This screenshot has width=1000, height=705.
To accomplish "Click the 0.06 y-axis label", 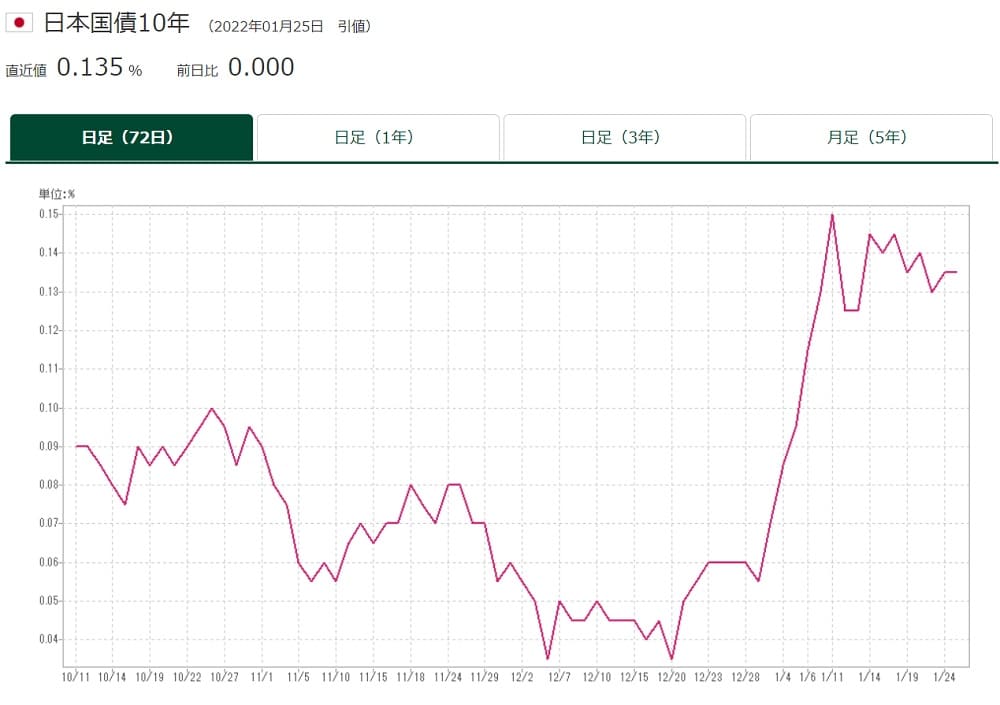I will coord(49,562).
